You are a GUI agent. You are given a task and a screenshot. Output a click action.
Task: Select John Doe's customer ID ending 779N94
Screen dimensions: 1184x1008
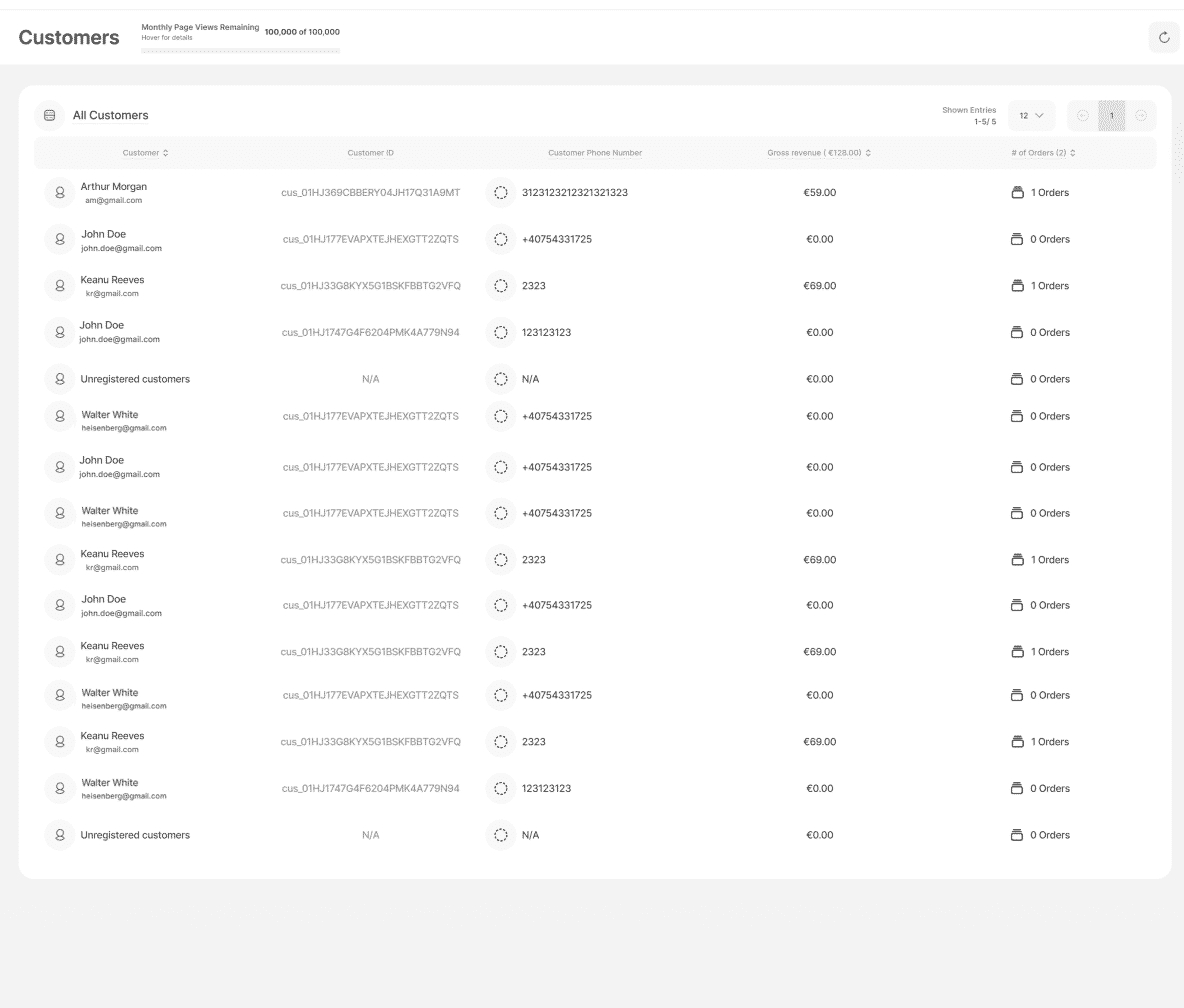371,332
